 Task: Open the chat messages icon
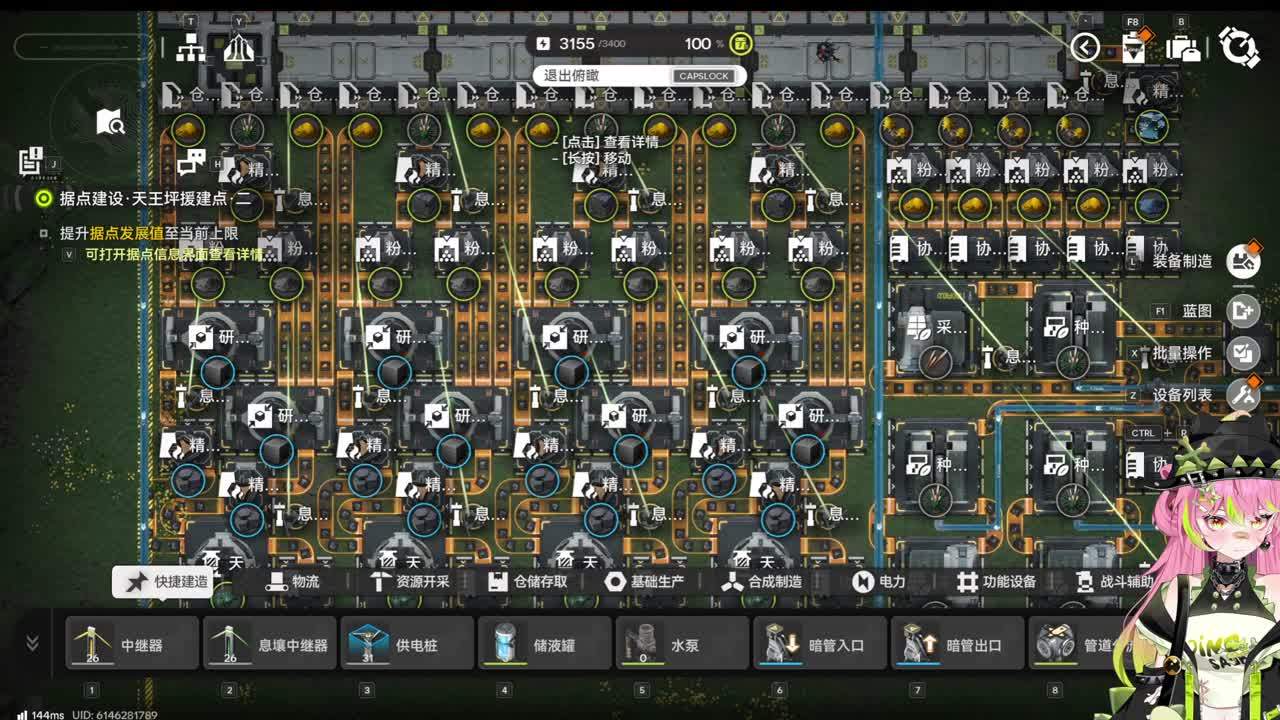190,162
